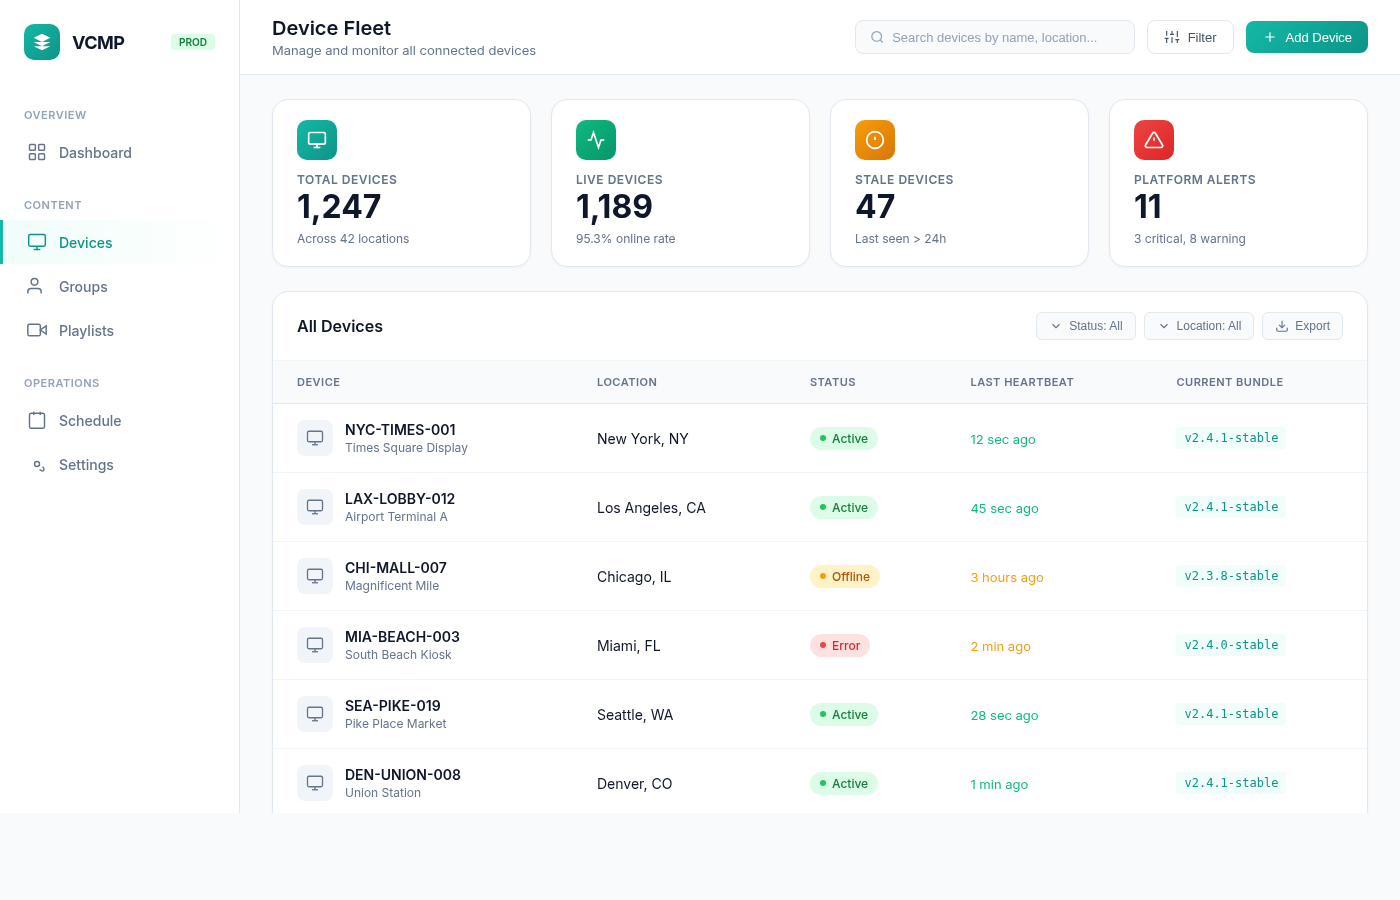This screenshot has width=1400, height=900.
Task: Switch to the Groups section
Action: 82,286
